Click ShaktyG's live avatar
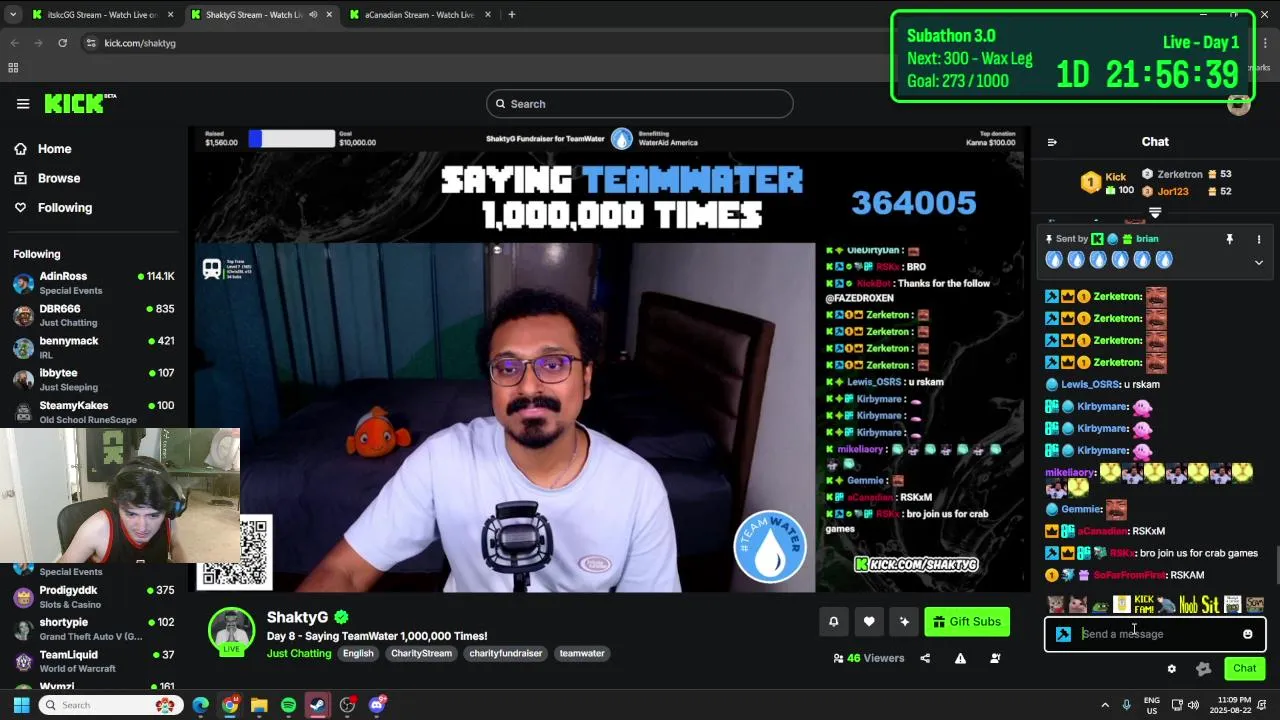 (x=231, y=631)
